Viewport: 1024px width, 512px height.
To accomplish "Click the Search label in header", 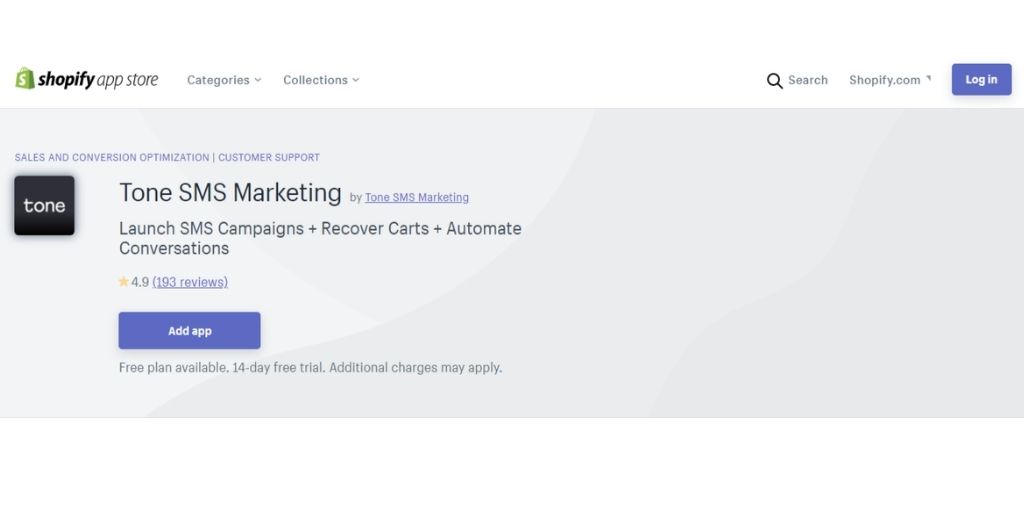I will point(808,80).
